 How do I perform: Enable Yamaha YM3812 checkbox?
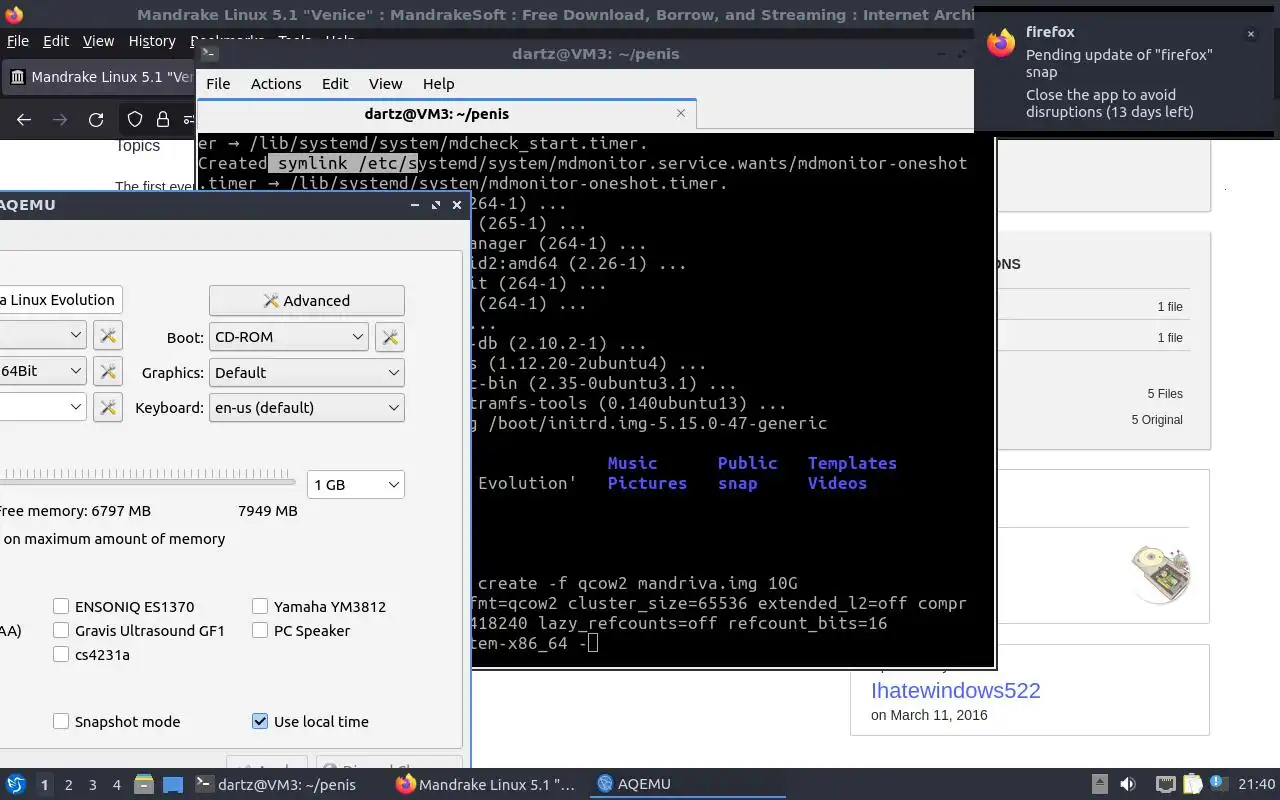point(260,606)
